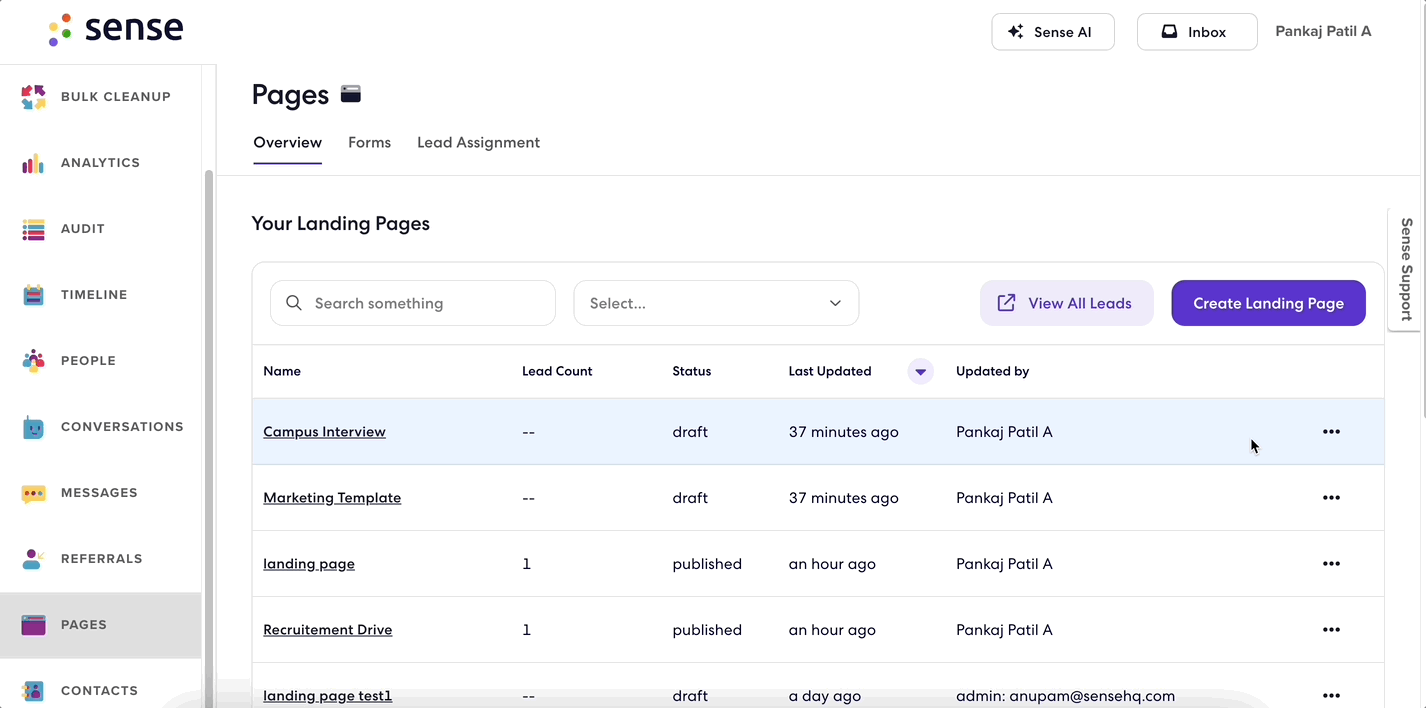Screen dimensions: 1426x708
Task: Switch to the Lead Assignment tab
Action: pos(478,143)
